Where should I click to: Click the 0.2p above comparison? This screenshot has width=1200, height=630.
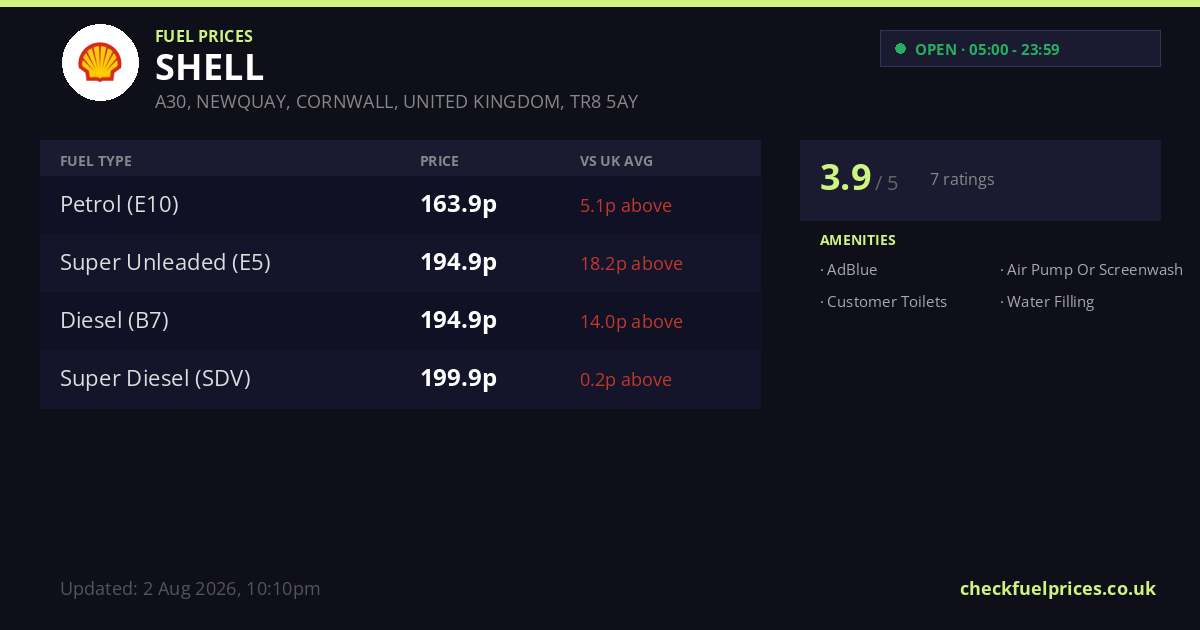[x=626, y=380]
